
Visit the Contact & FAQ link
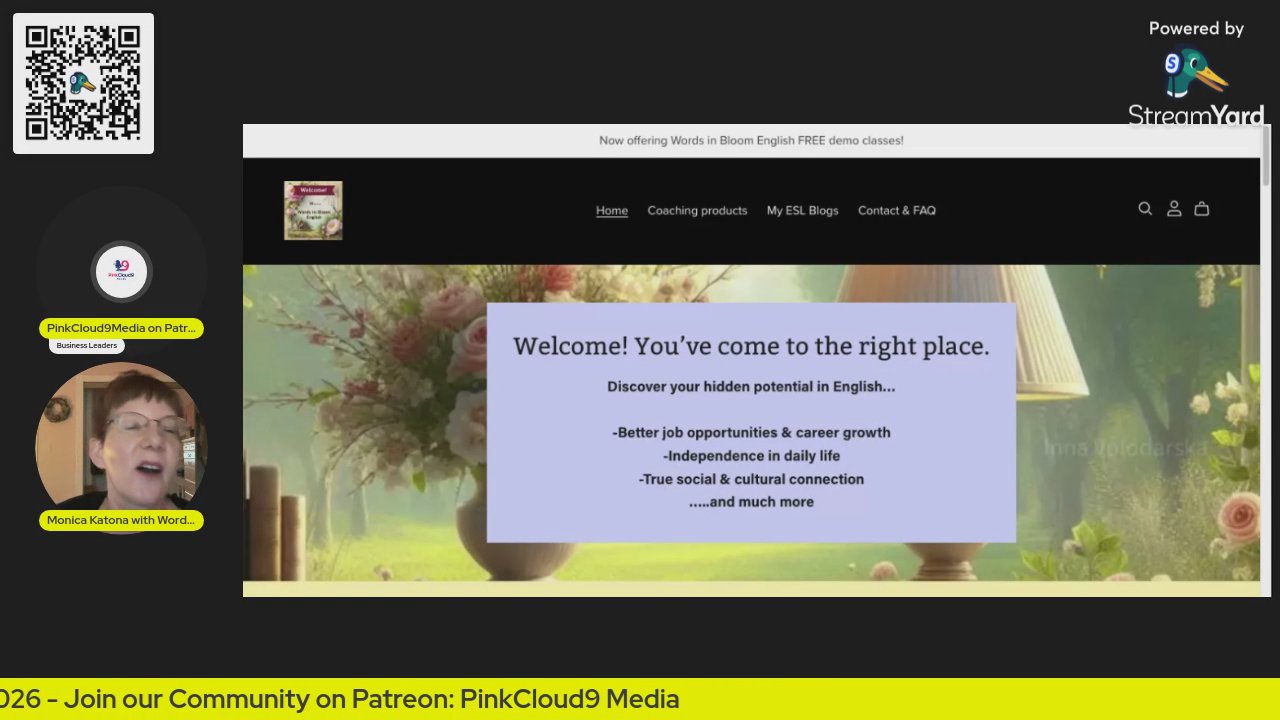897,210
